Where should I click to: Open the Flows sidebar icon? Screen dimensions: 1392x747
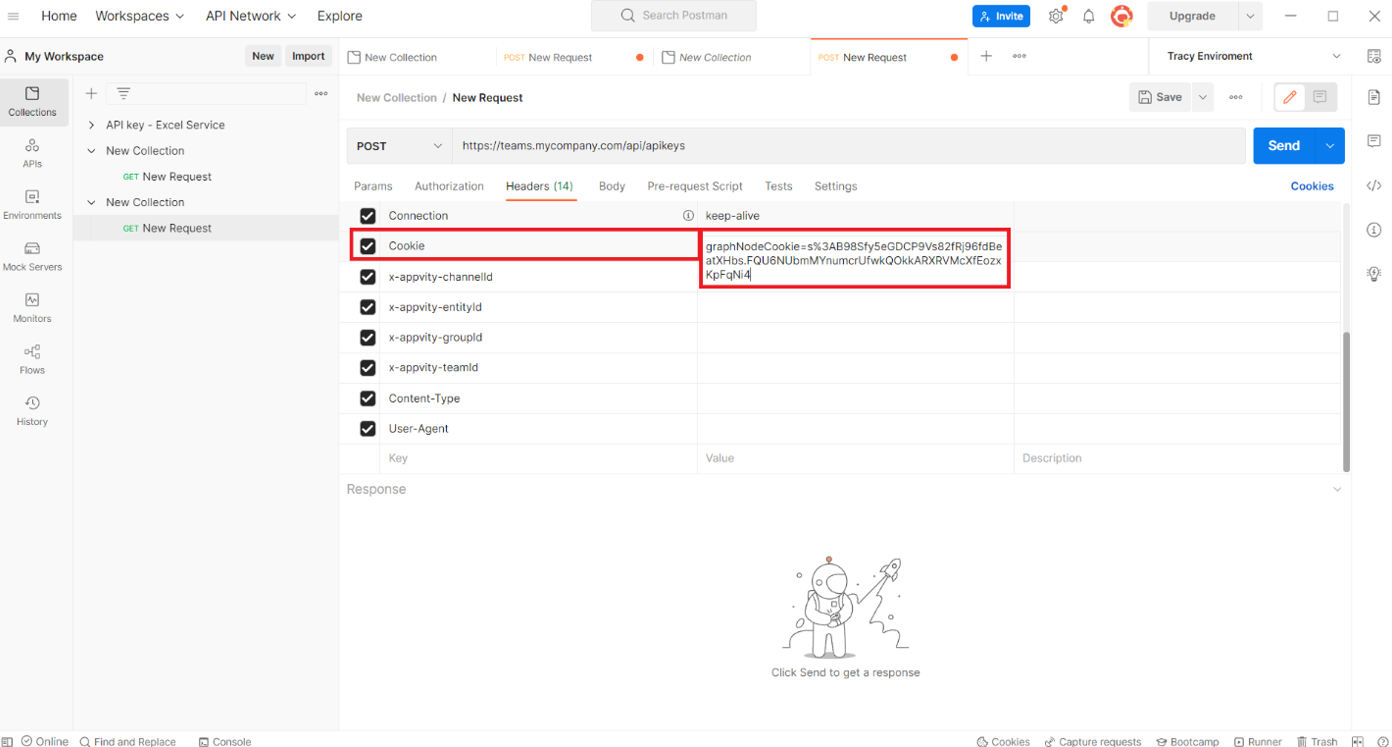click(x=32, y=359)
